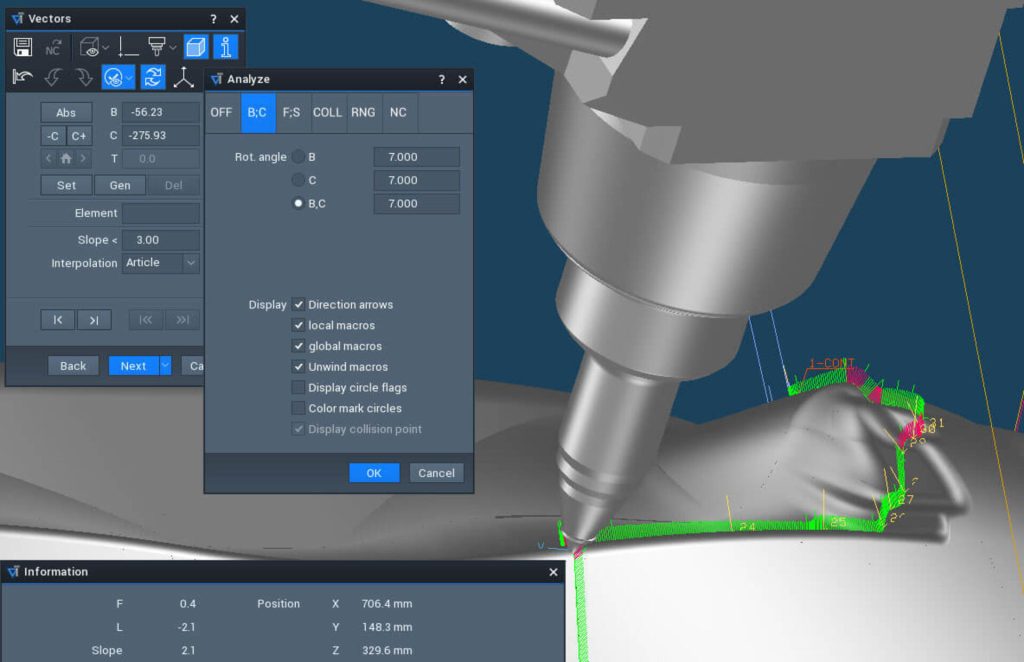Viewport: 1024px width, 662px height.
Task: Expand the dropdown arrow beside Next
Action: click(165, 366)
